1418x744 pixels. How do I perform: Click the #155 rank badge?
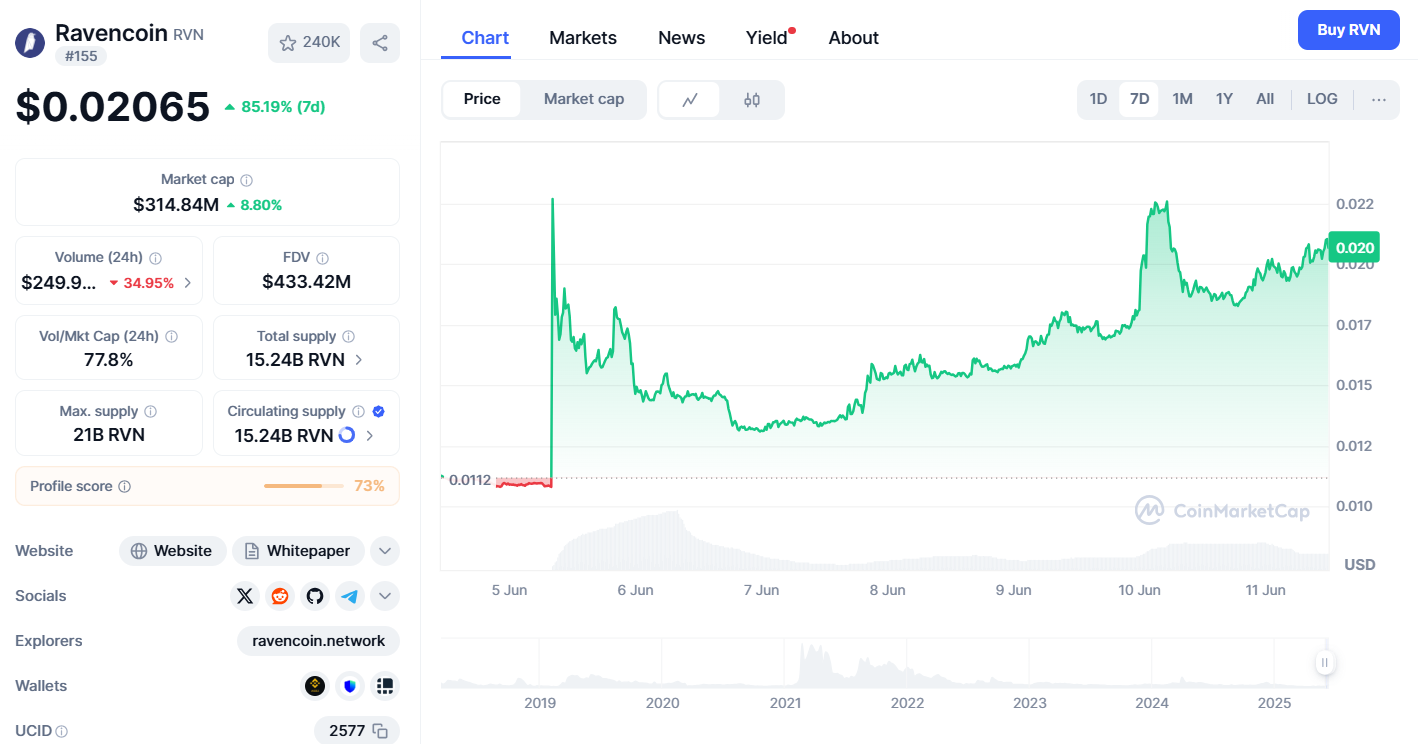click(81, 56)
